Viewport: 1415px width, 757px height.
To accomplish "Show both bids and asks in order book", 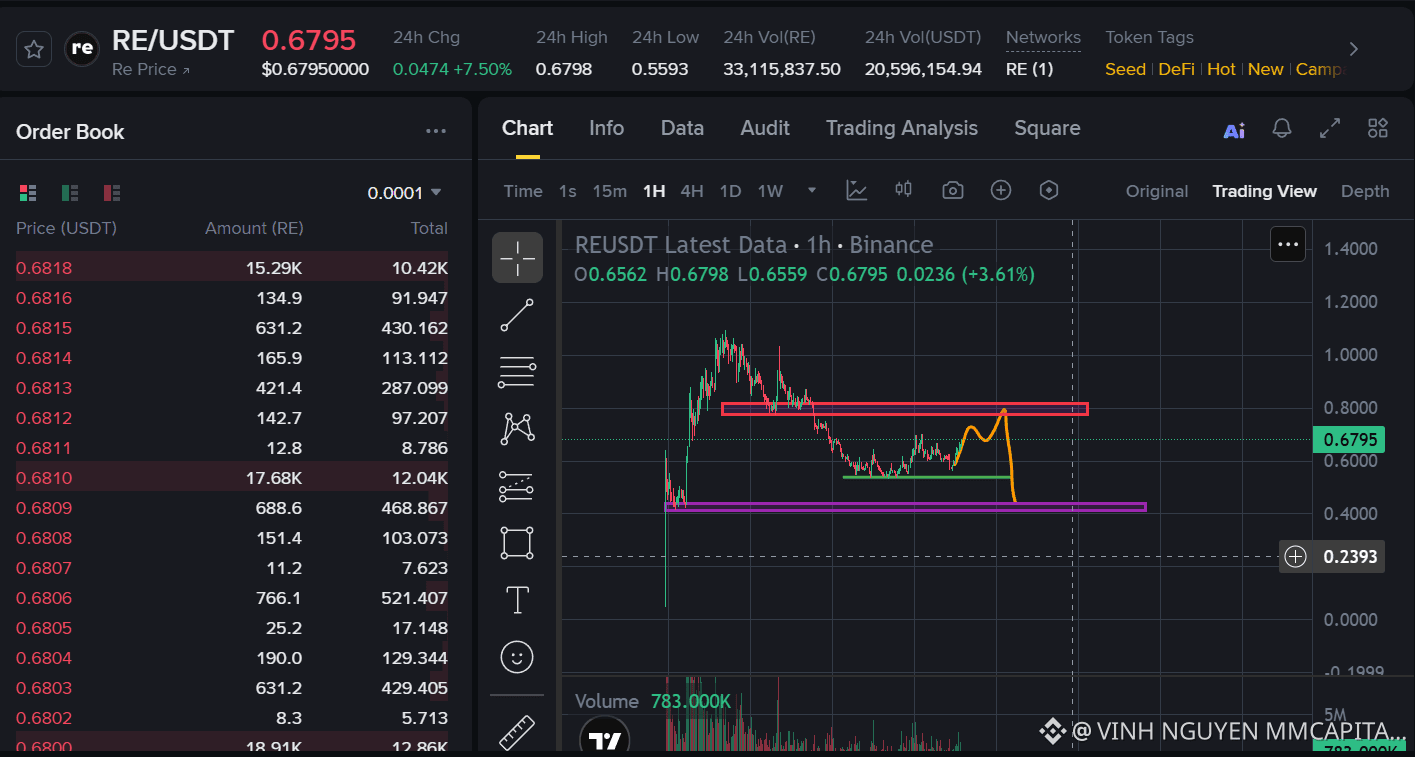I will pyautogui.click(x=28, y=193).
